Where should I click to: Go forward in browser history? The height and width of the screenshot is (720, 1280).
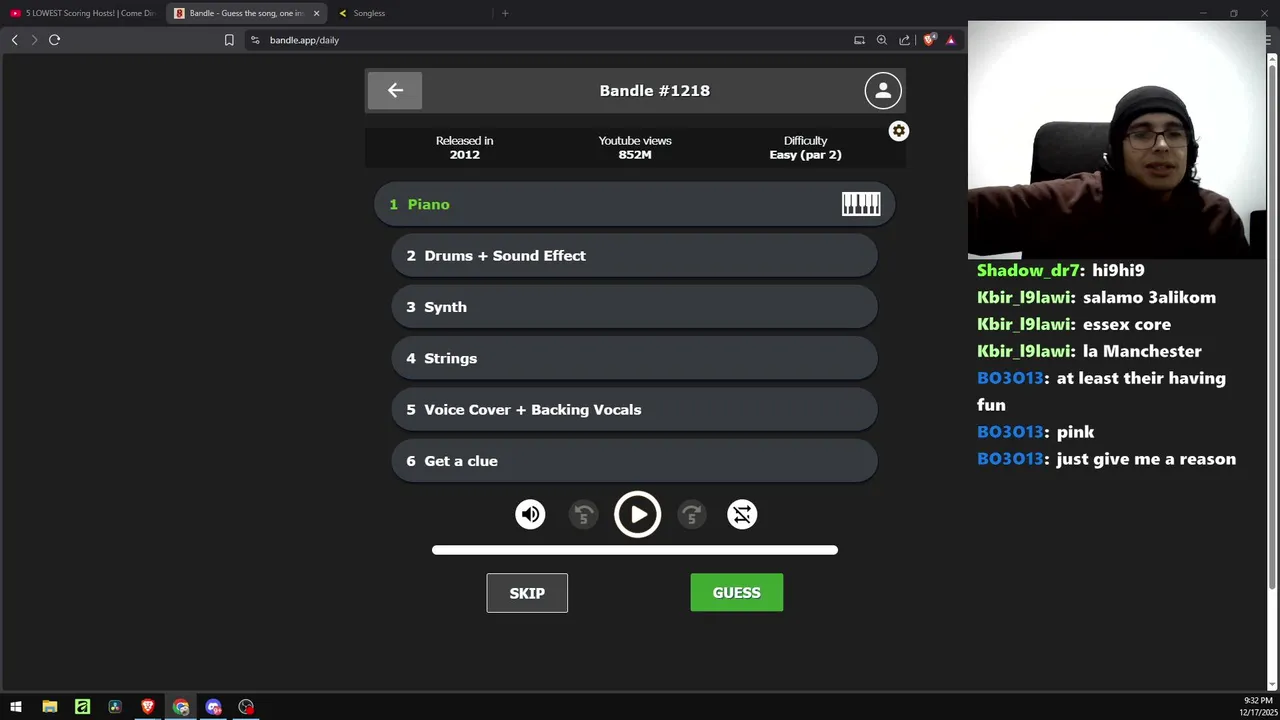(x=34, y=40)
